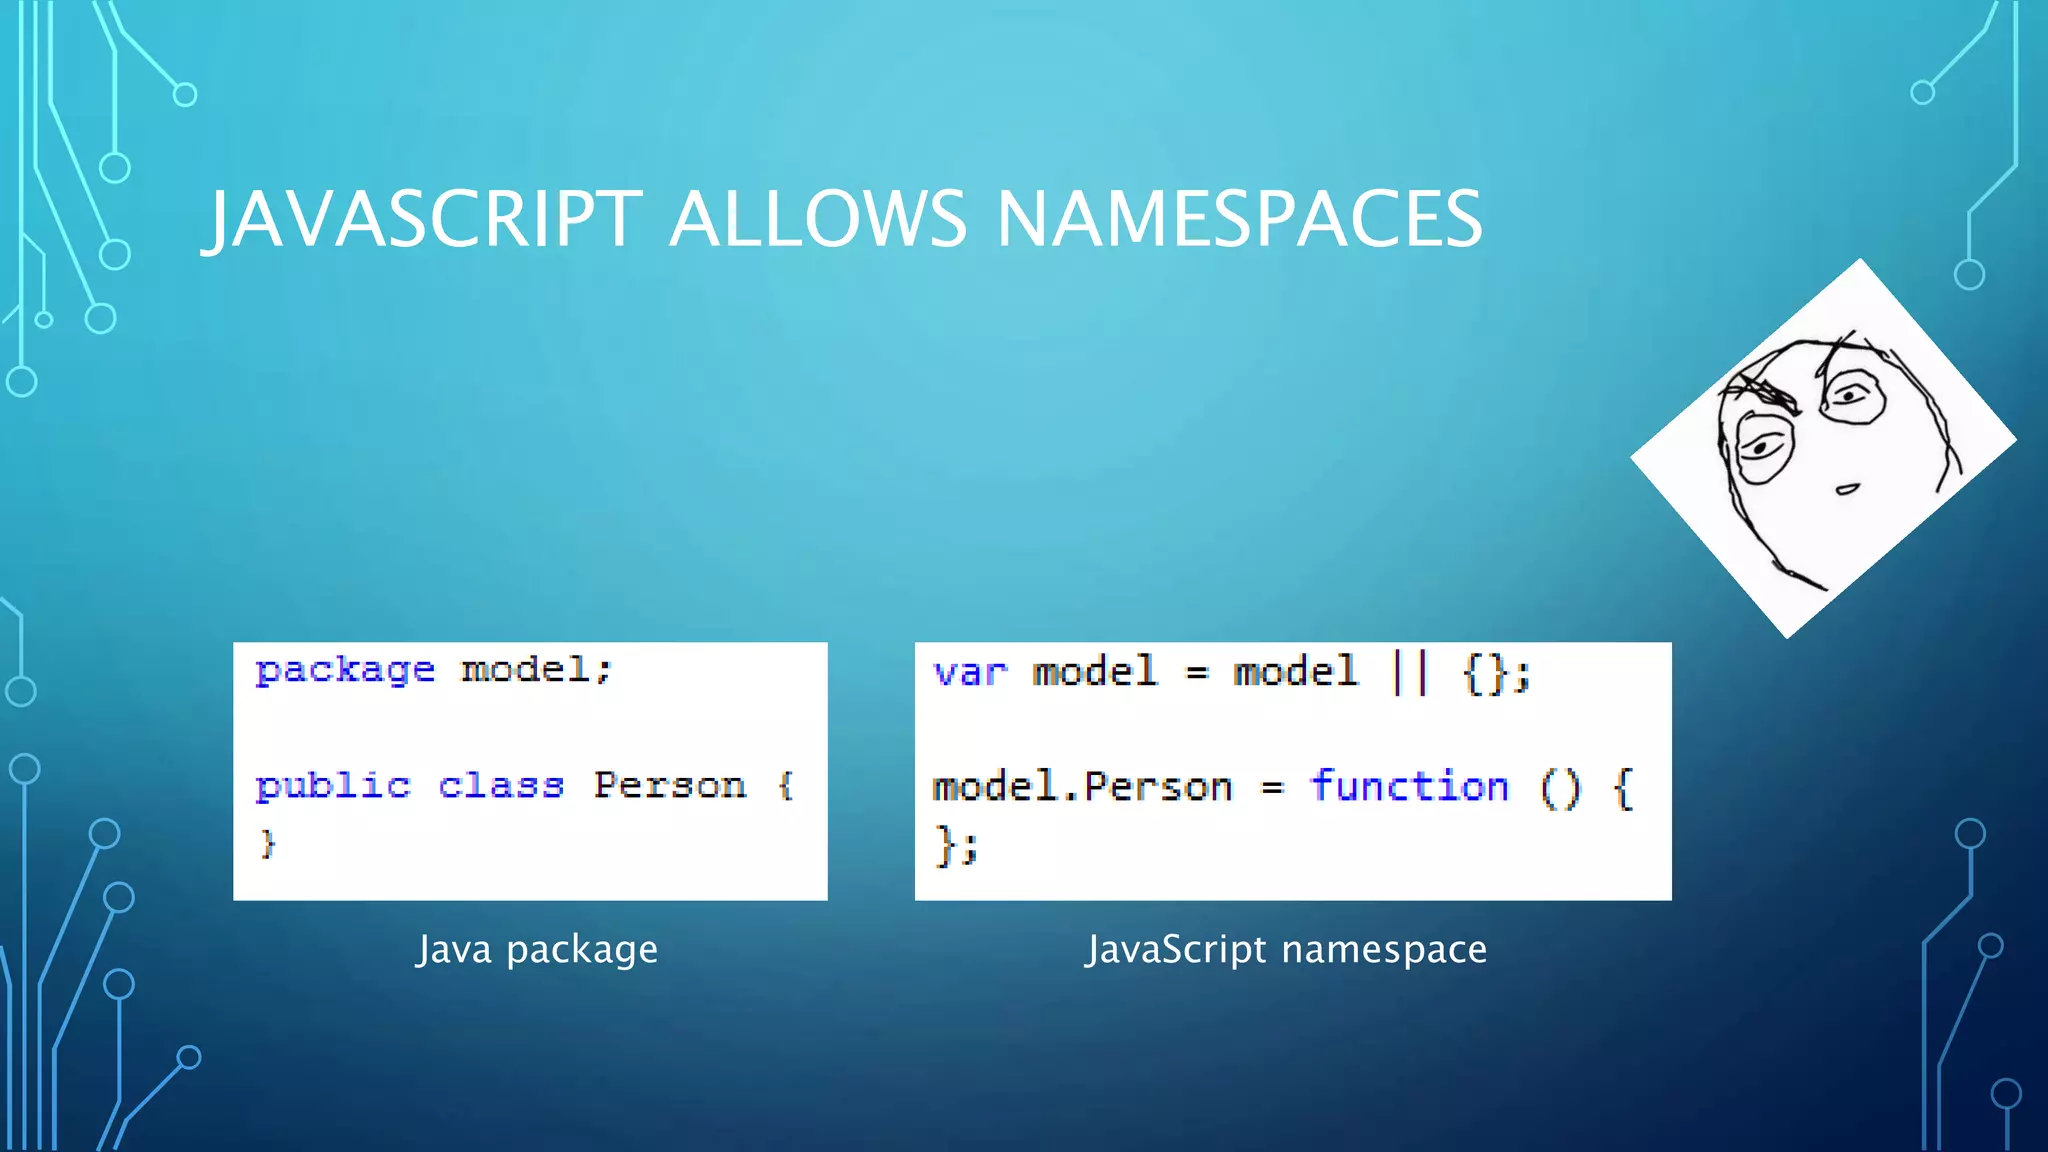2048x1152 pixels.
Task: Click the 'JavaScript namespace' caption
Action: 1287,949
